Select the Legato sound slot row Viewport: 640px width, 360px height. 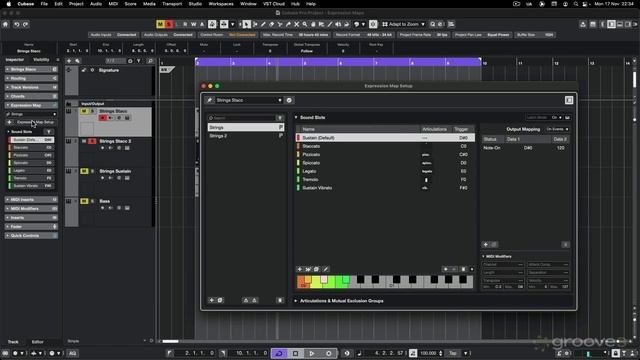(385, 171)
